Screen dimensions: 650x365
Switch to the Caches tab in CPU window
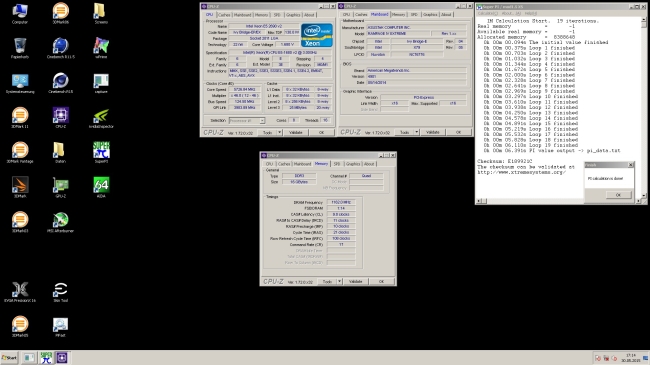pos(224,15)
